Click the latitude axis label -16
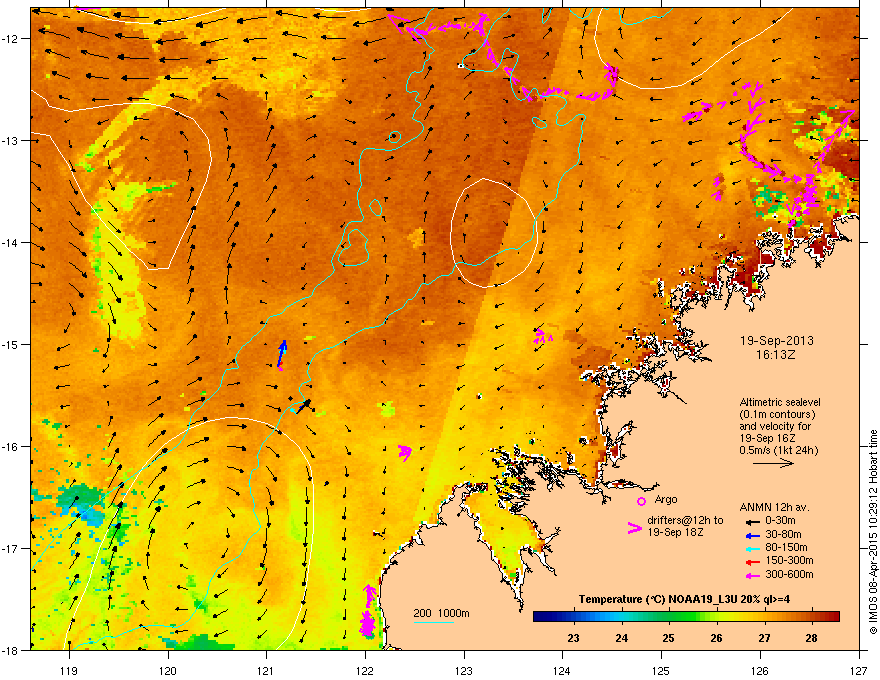The height and width of the screenshot is (680, 880). (11, 447)
